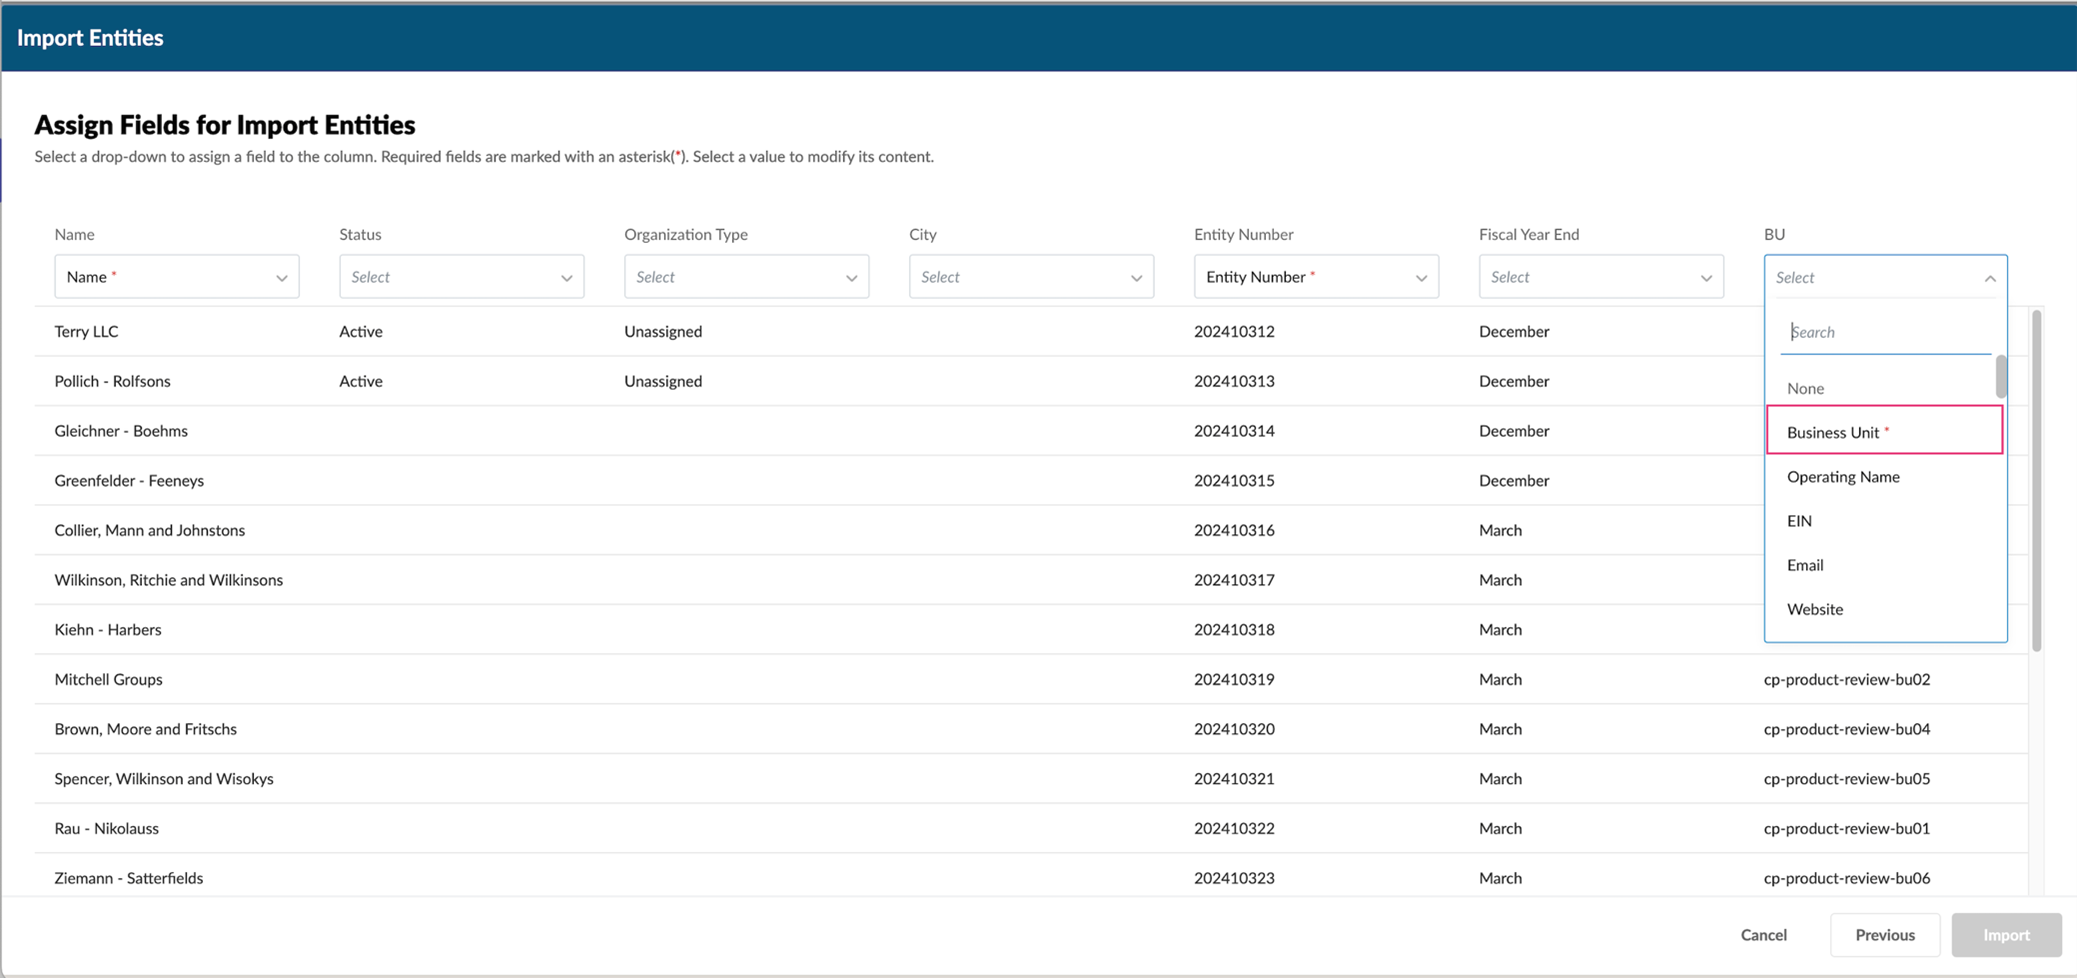Pick EIN from the BU dropdown
Screen dimensions: 2077x978
point(1800,521)
